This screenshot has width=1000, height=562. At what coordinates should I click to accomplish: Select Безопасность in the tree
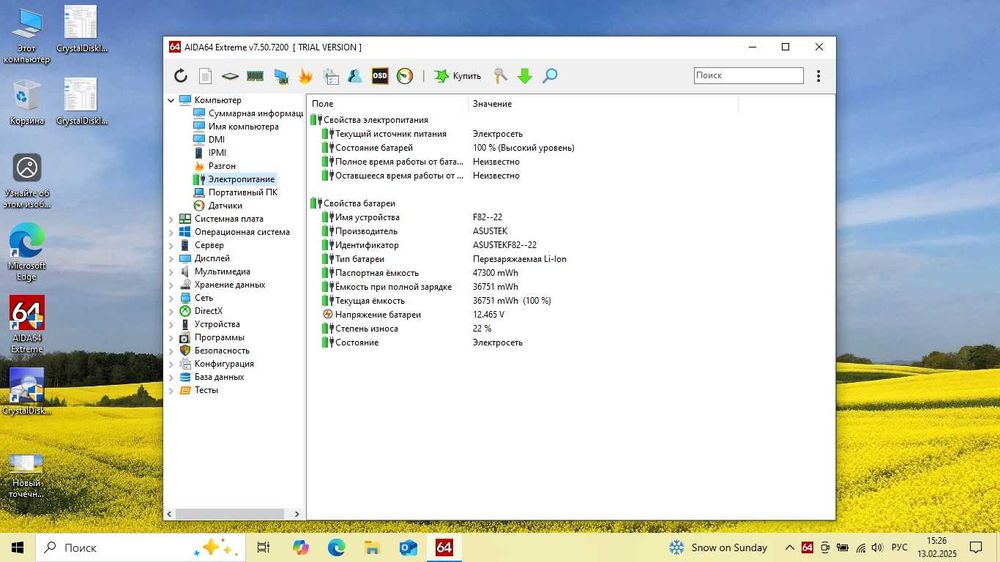click(222, 350)
